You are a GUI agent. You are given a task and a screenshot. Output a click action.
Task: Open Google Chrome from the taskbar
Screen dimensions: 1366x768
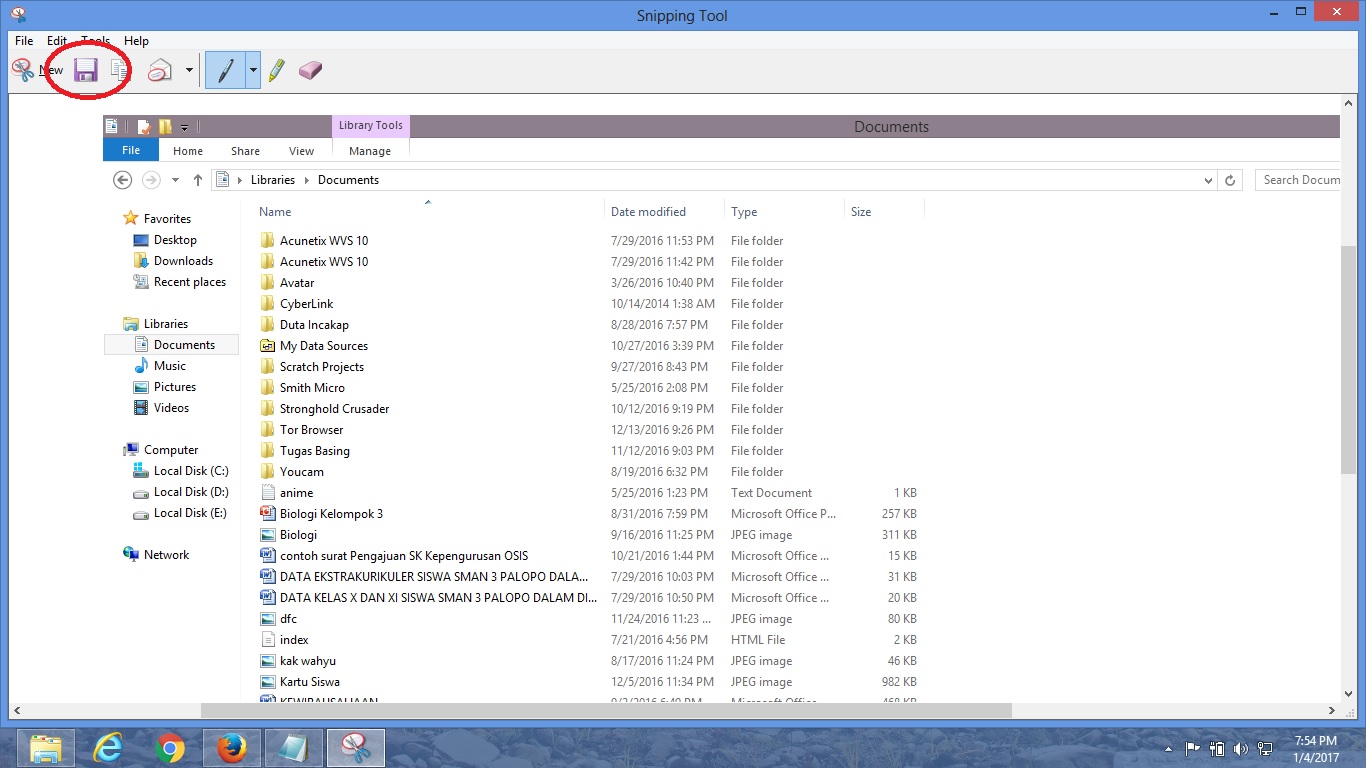coord(170,747)
